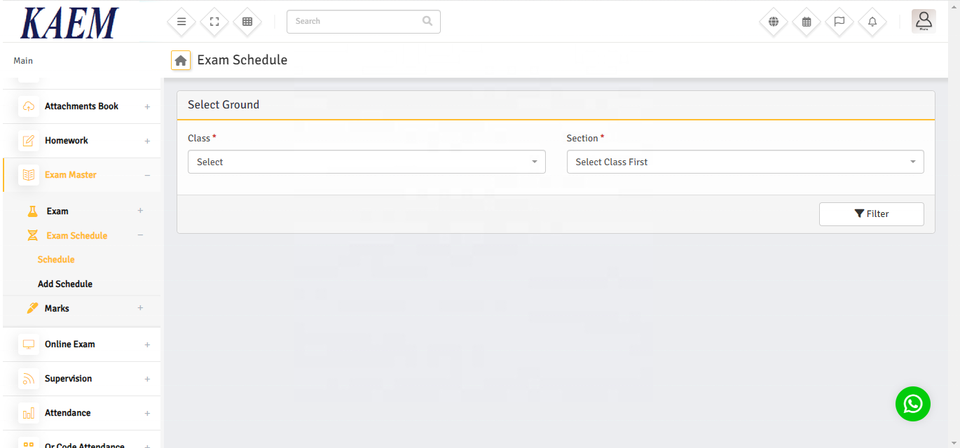
Task: Open the globe language icon
Action: coord(773,22)
